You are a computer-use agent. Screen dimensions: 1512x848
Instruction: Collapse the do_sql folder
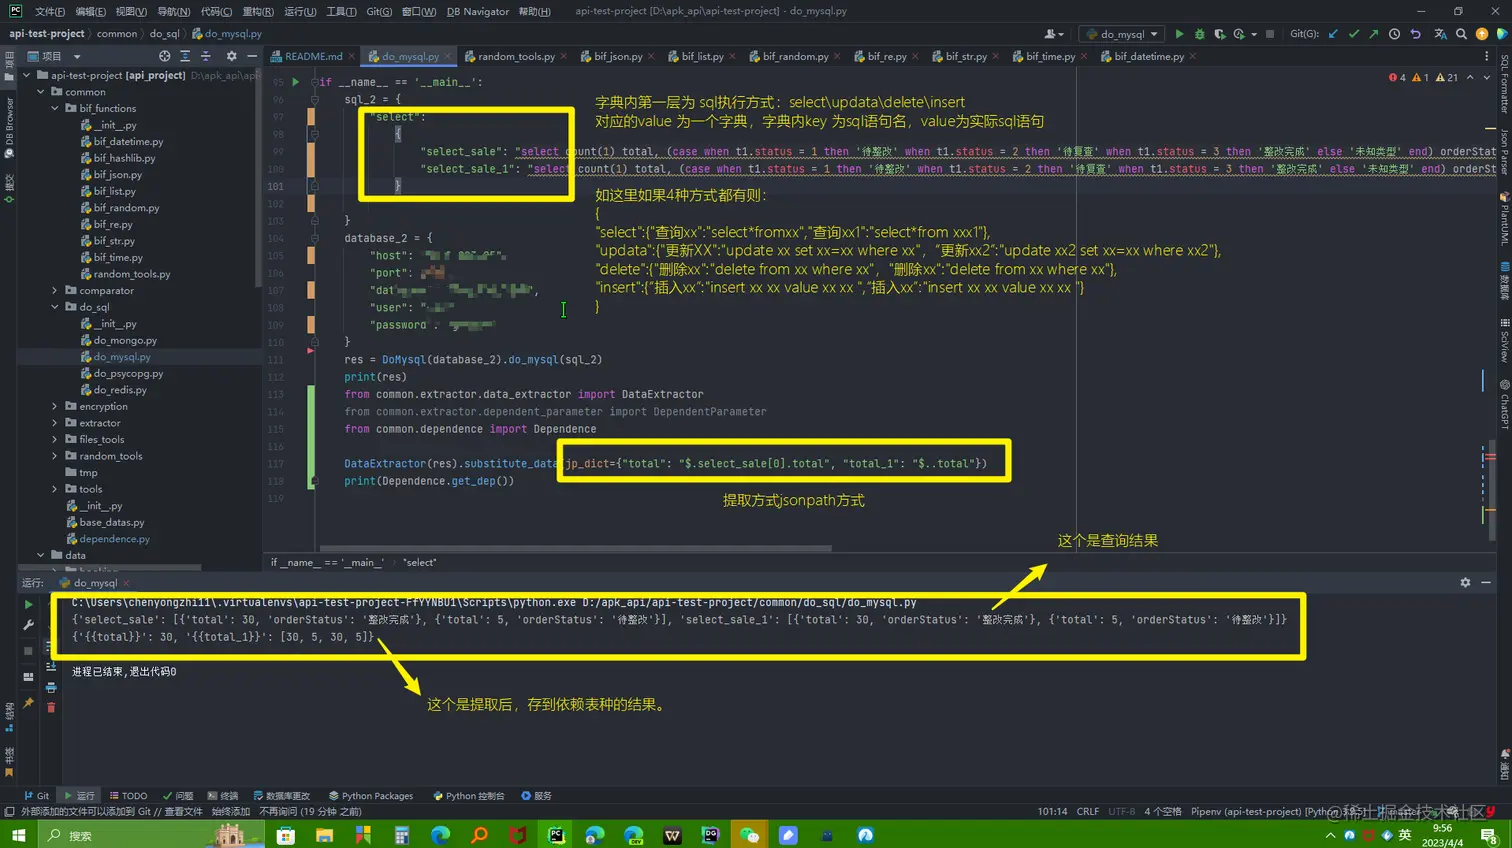coord(55,307)
